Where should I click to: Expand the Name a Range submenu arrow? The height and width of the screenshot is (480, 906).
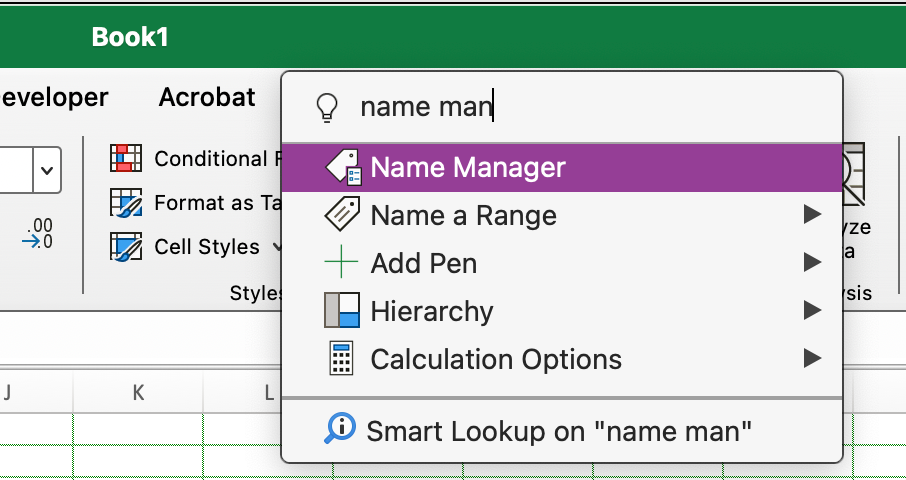pos(812,215)
